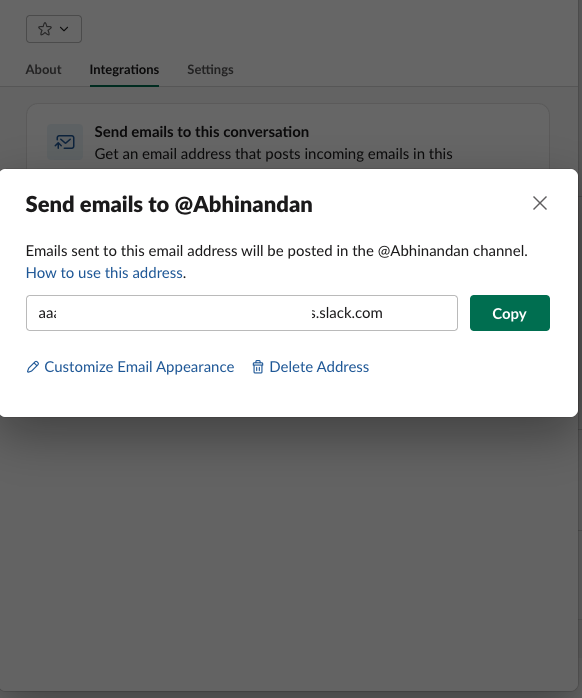Open the 'How to use this address' link
The image size is (582, 698).
click(x=104, y=273)
